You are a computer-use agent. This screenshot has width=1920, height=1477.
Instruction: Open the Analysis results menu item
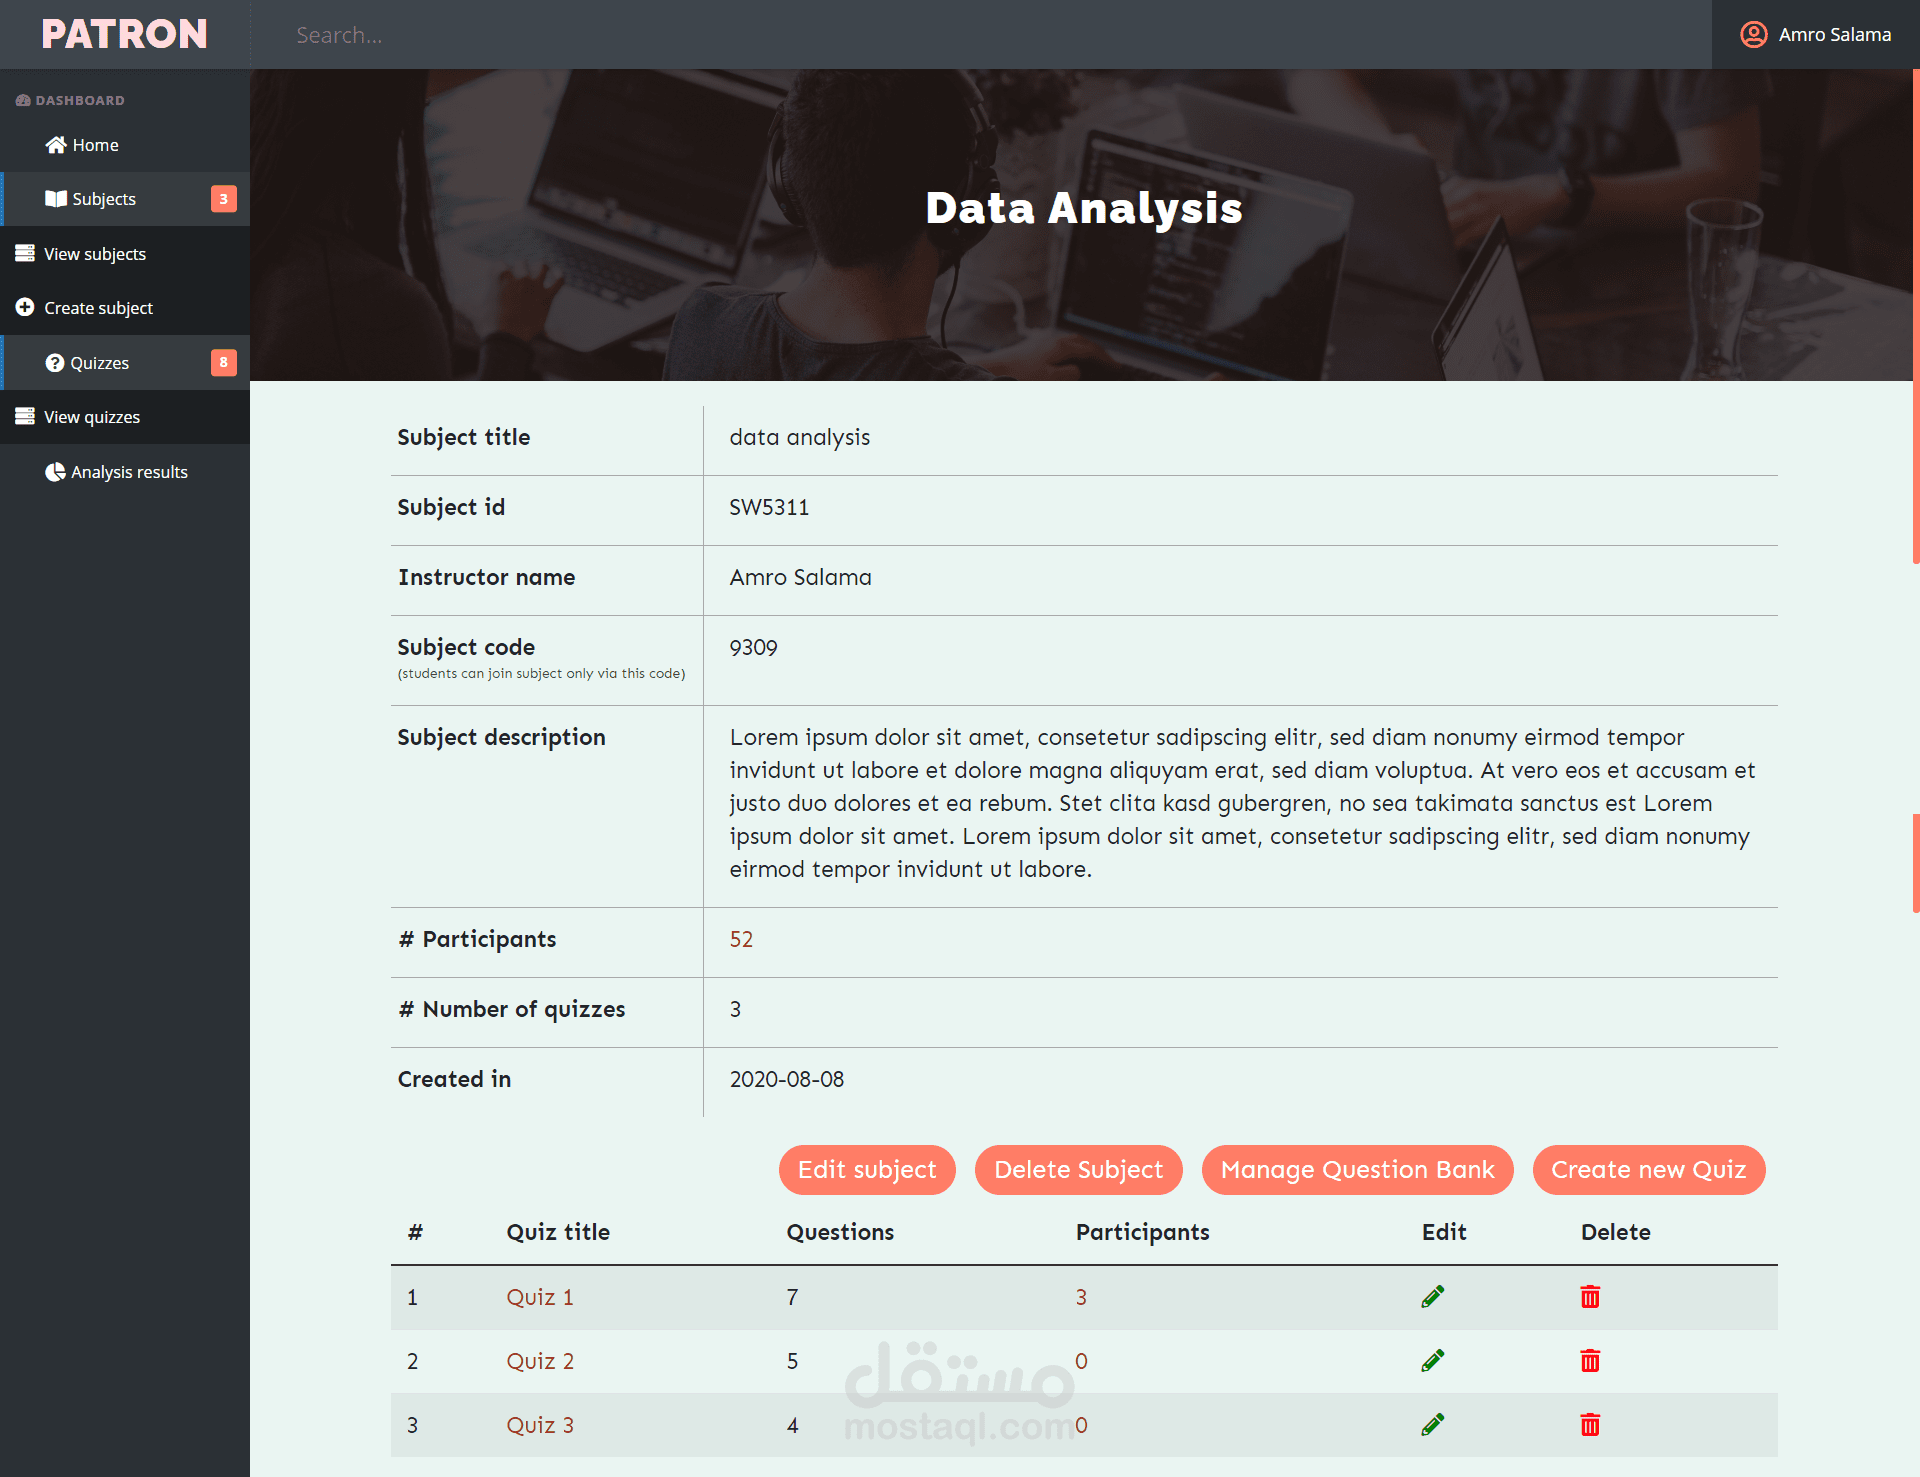pos(129,472)
